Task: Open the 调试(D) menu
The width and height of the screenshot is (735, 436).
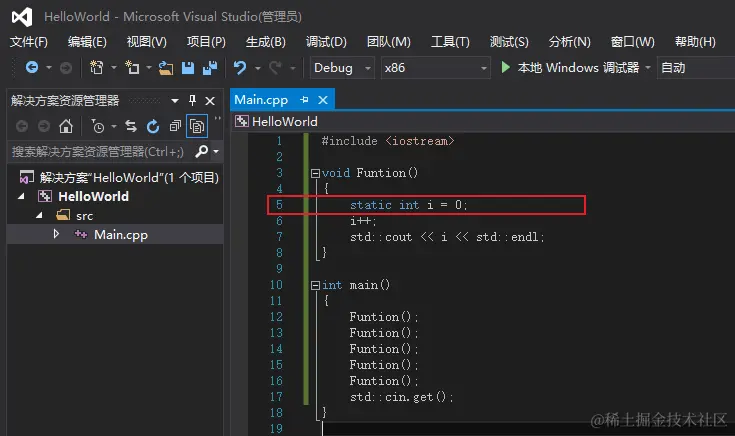Action: click(326, 42)
